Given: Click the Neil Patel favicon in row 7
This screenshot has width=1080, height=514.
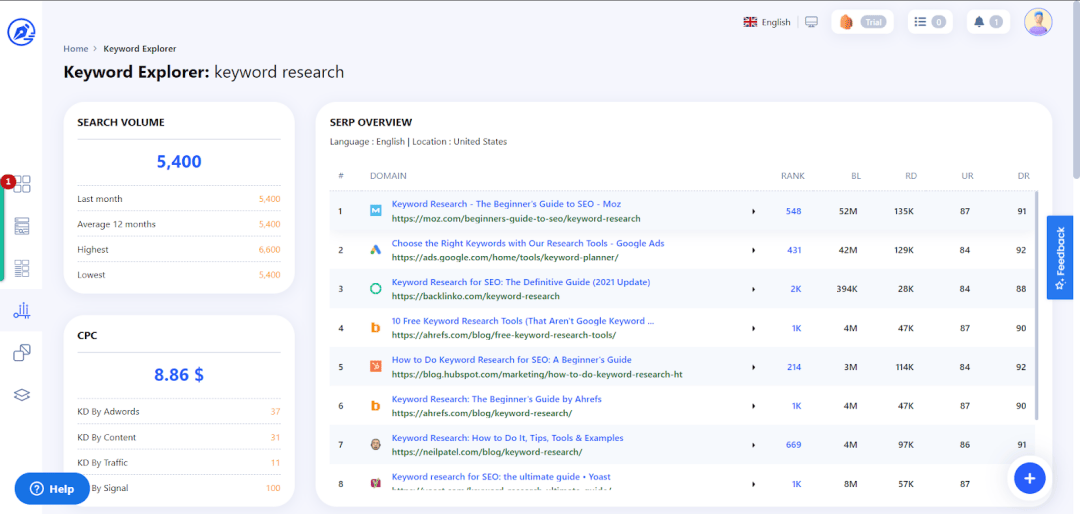Looking at the screenshot, I should tap(375, 444).
